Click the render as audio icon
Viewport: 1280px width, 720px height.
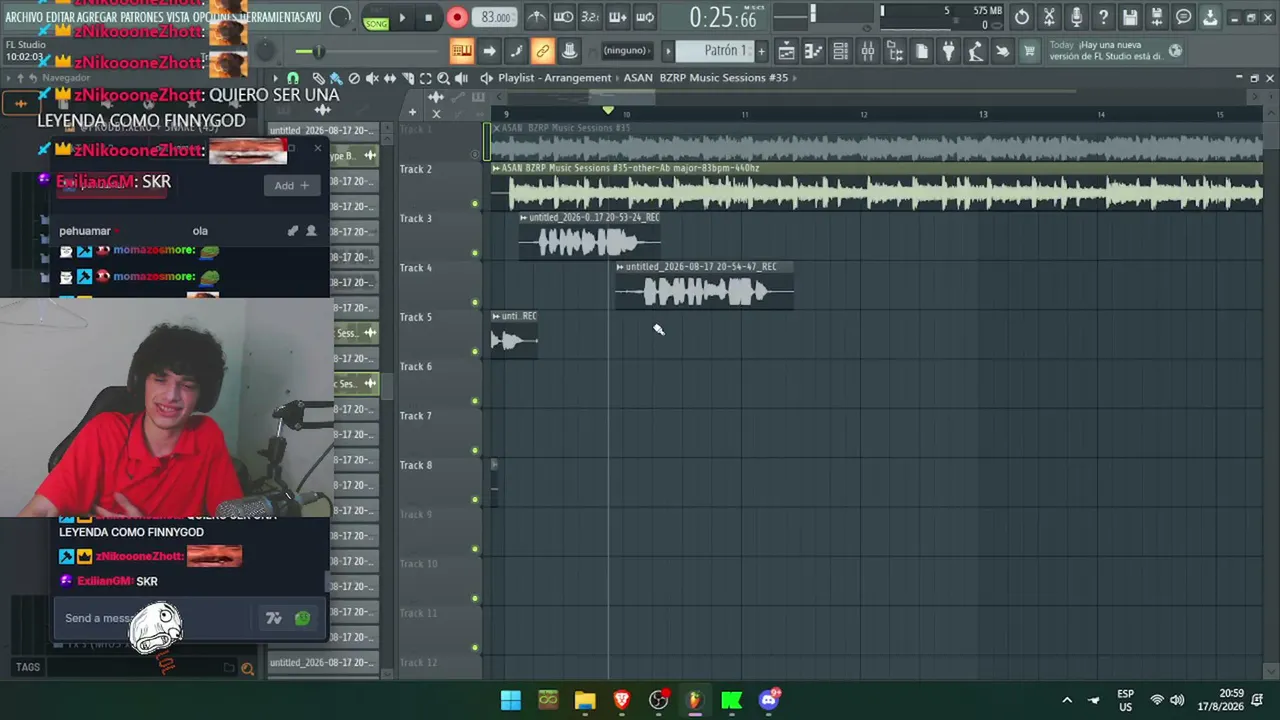point(1157,17)
